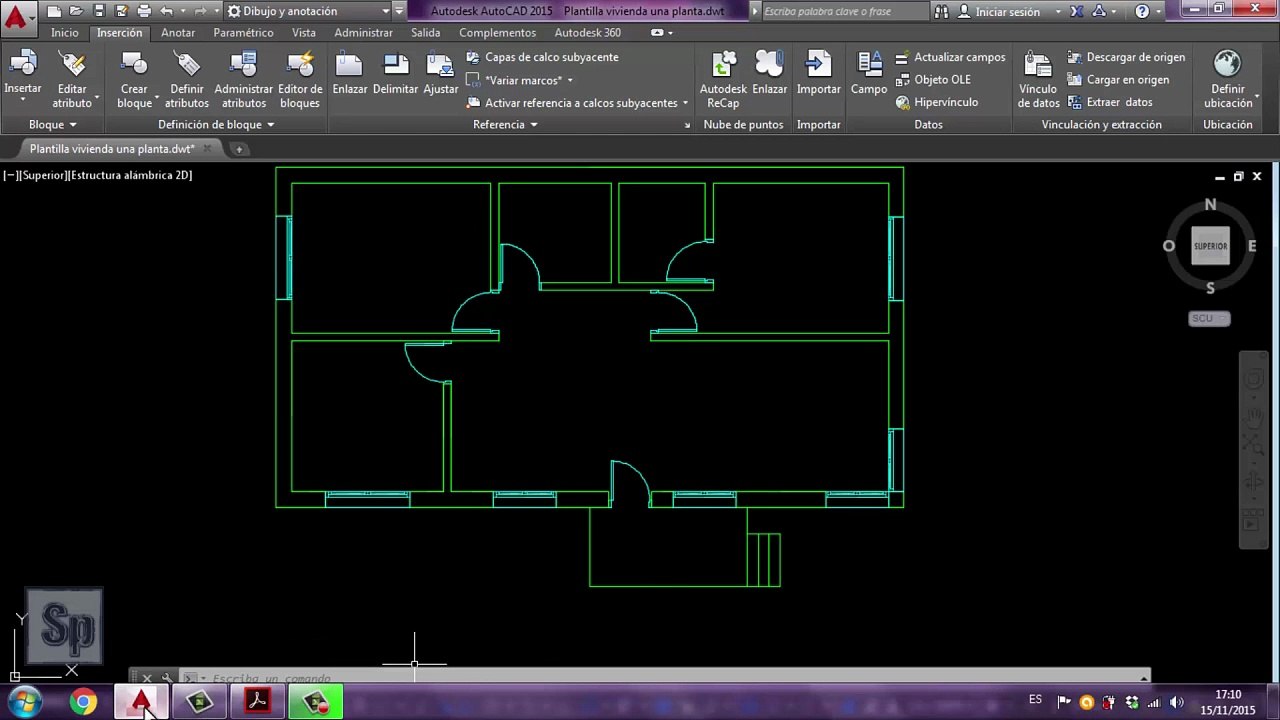
Task: Click the New drawing icon in quick access toolbar
Action: click(x=54, y=11)
